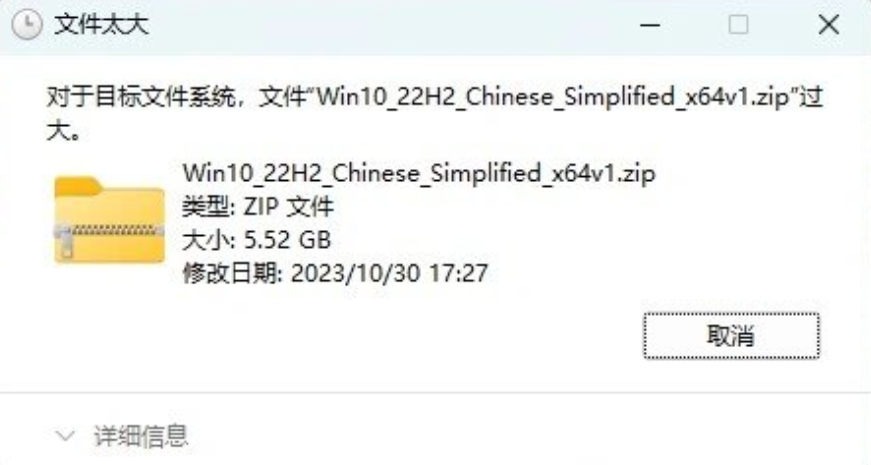This screenshot has height=465, width=871.
Task: Click the 类型: ZIP 文件 line
Action: point(258,207)
